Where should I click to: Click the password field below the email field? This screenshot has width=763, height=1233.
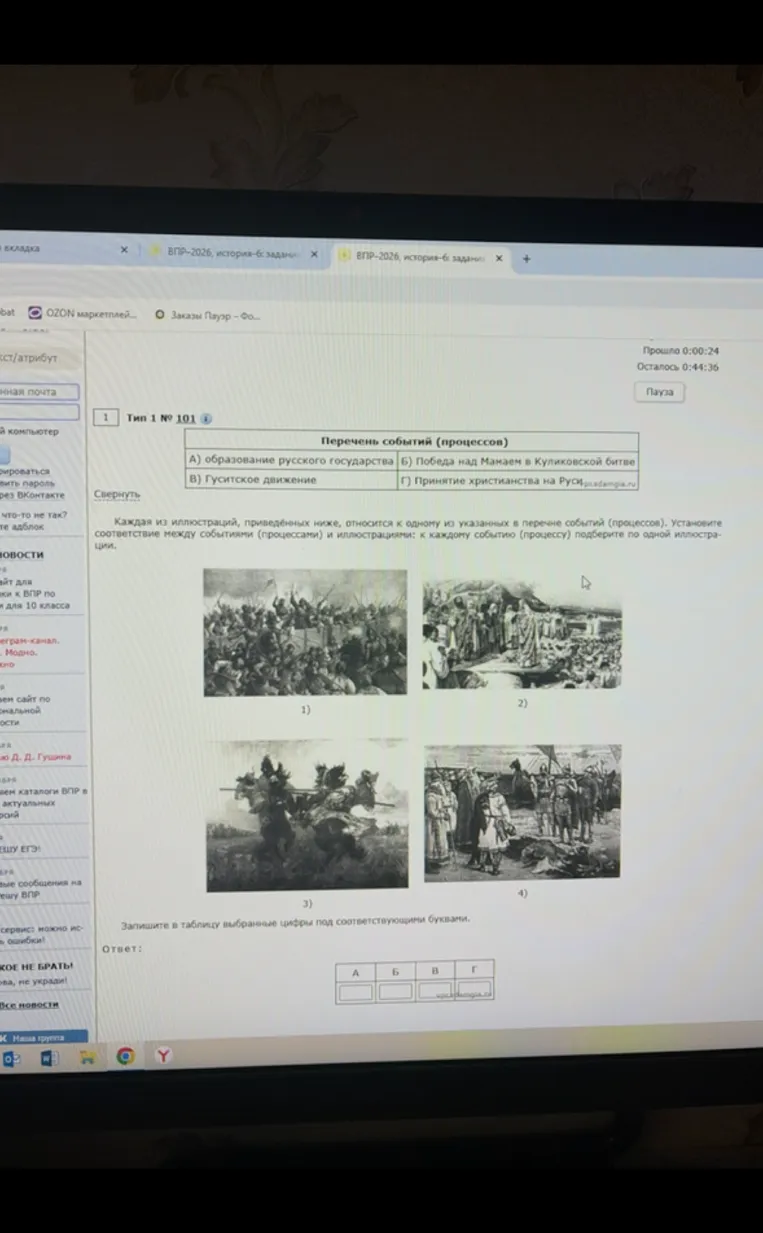[40, 412]
